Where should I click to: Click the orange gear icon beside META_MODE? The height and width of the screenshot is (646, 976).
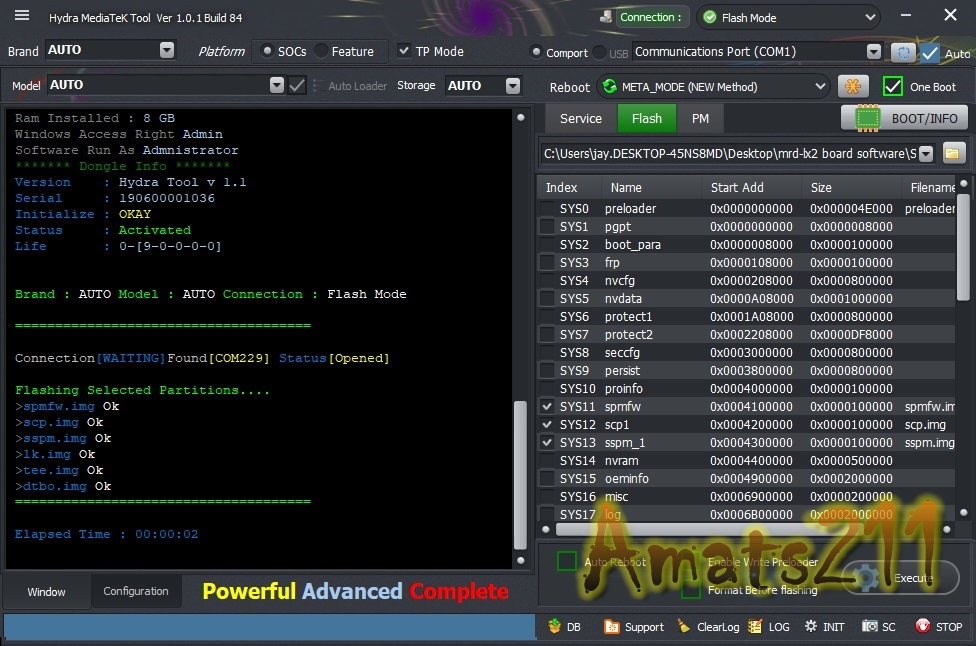pos(853,87)
